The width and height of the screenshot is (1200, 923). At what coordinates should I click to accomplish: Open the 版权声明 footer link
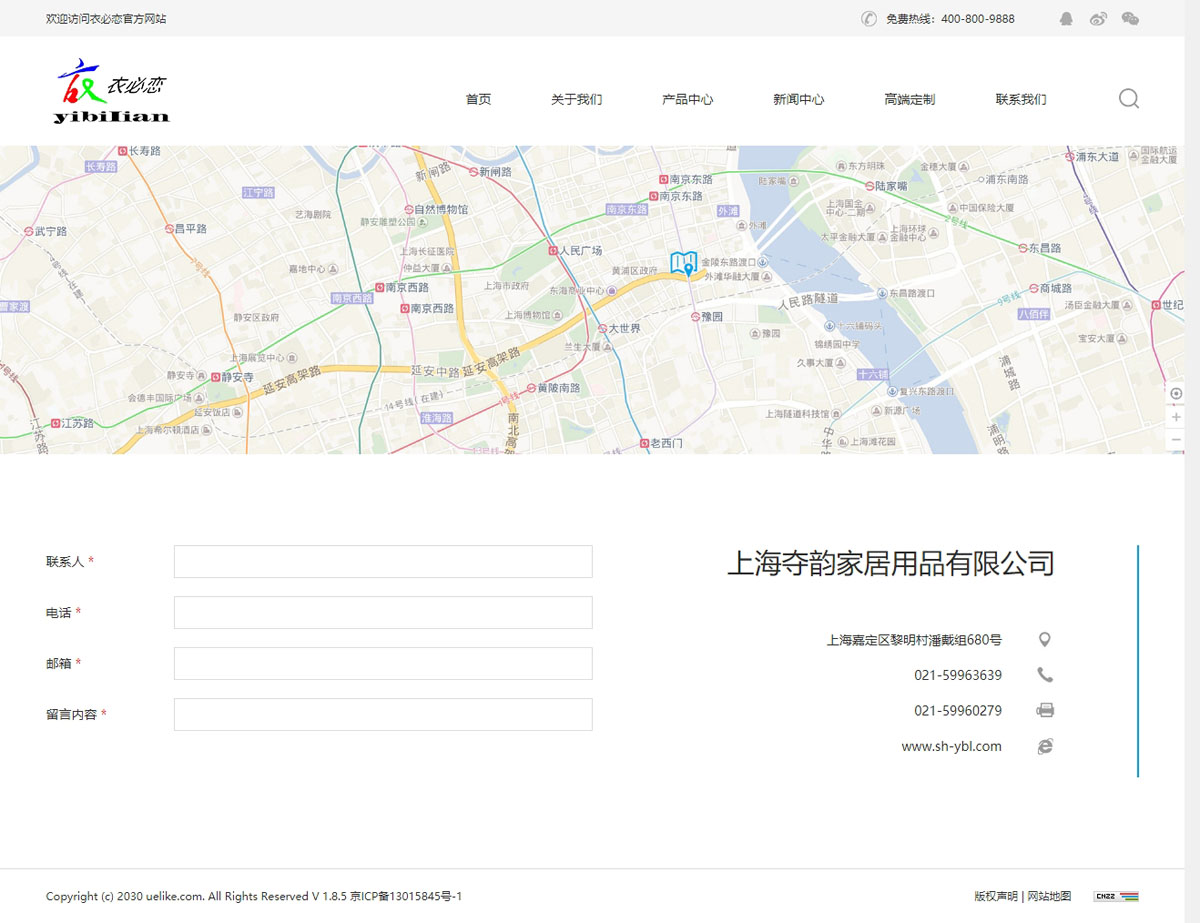click(996, 896)
